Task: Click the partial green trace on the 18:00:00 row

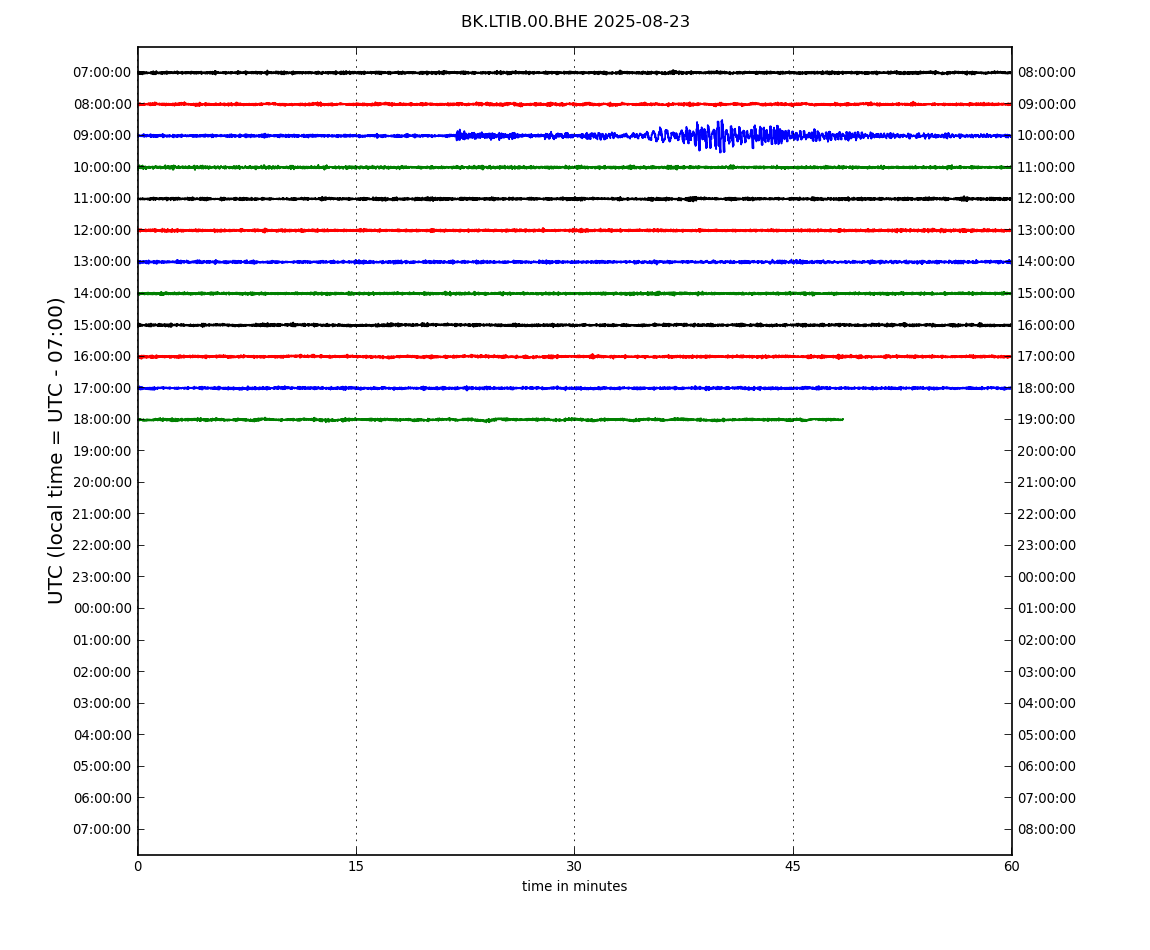Action: point(491,420)
